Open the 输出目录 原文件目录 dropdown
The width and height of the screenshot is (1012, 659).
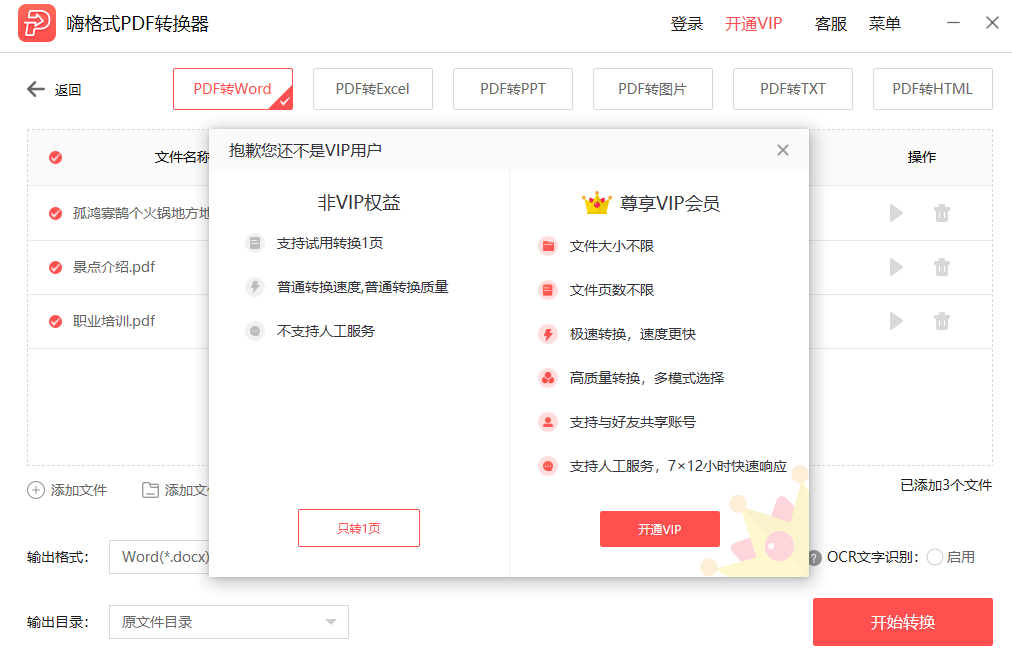click(228, 622)
